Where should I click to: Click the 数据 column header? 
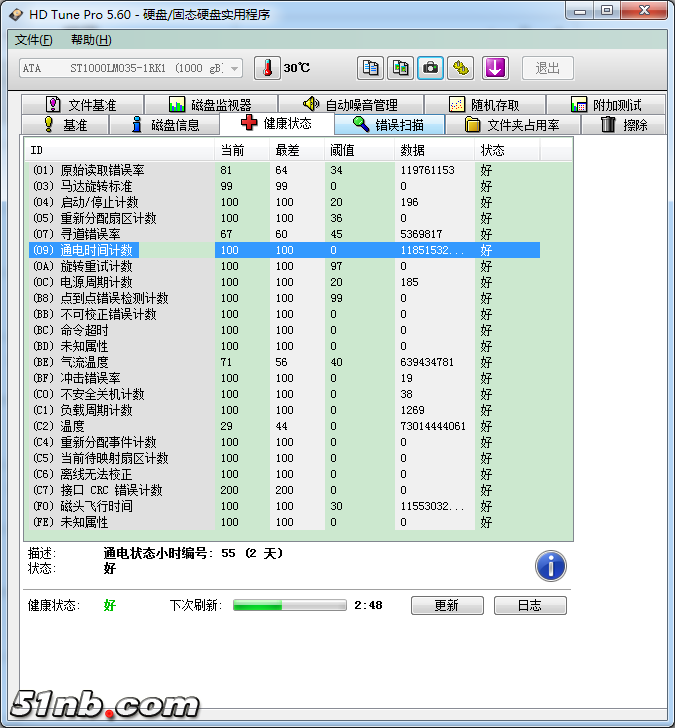coord(412,150)
